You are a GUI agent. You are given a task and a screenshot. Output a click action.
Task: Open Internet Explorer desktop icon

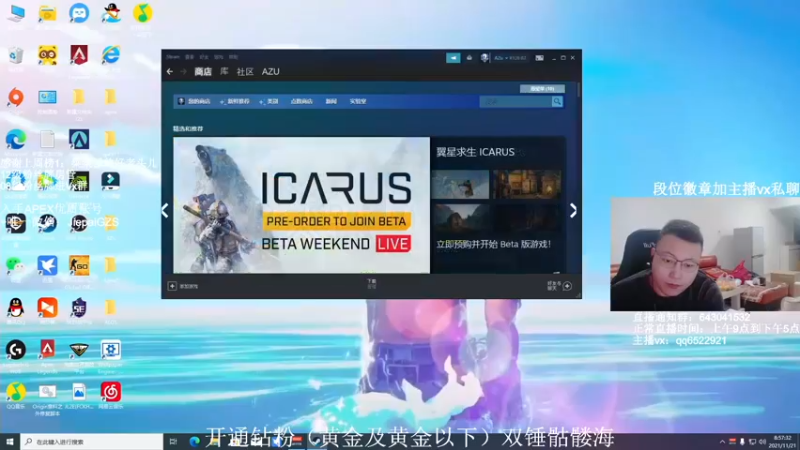tap(111, 55)
